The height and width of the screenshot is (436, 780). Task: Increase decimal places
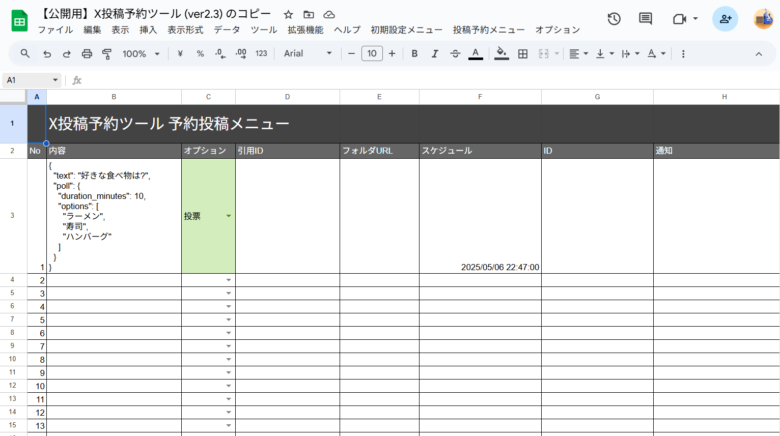[x=241, y=54]
